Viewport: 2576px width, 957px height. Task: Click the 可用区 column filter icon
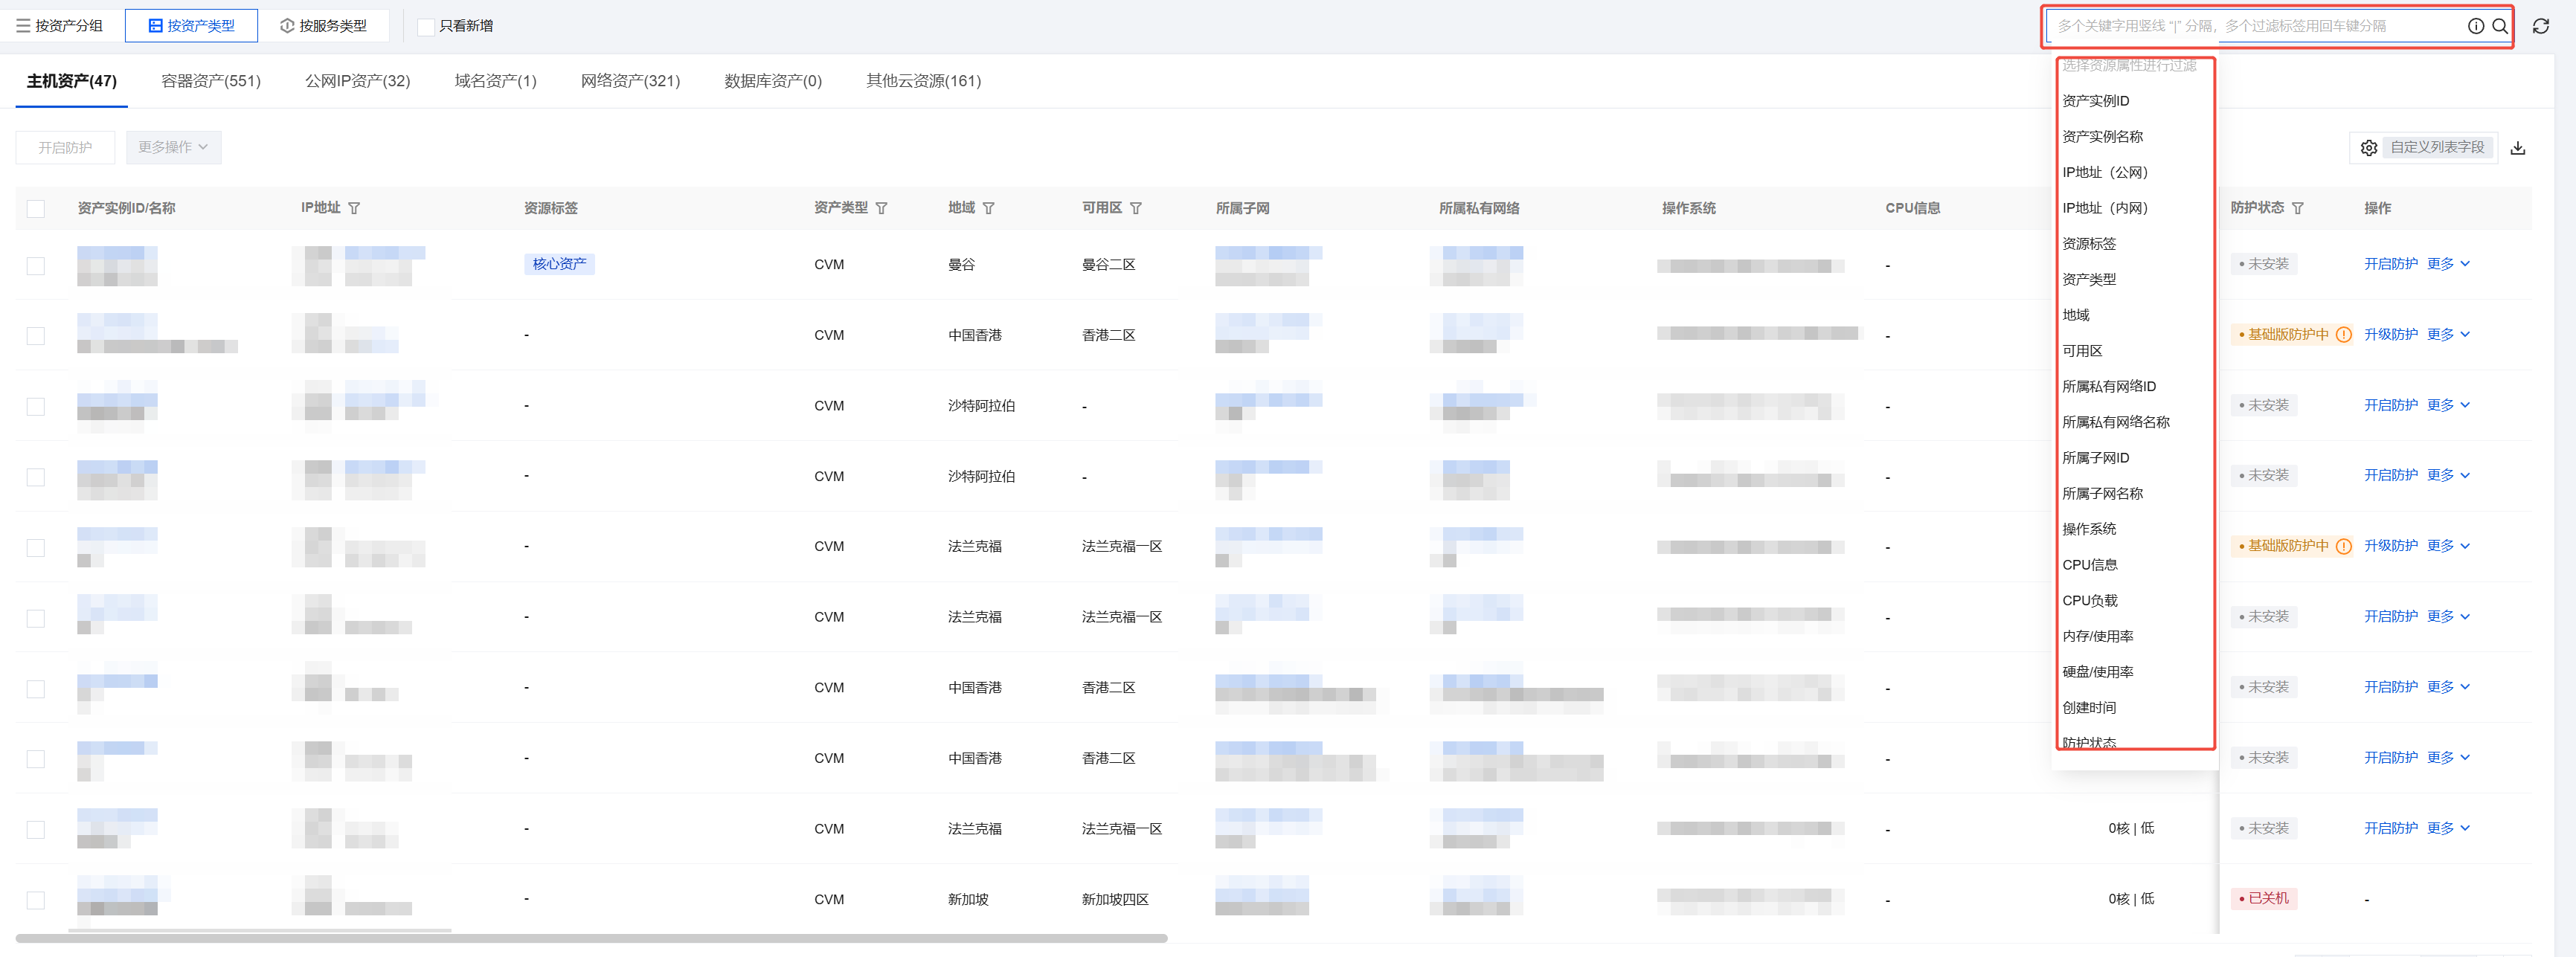coord(1135,208)
